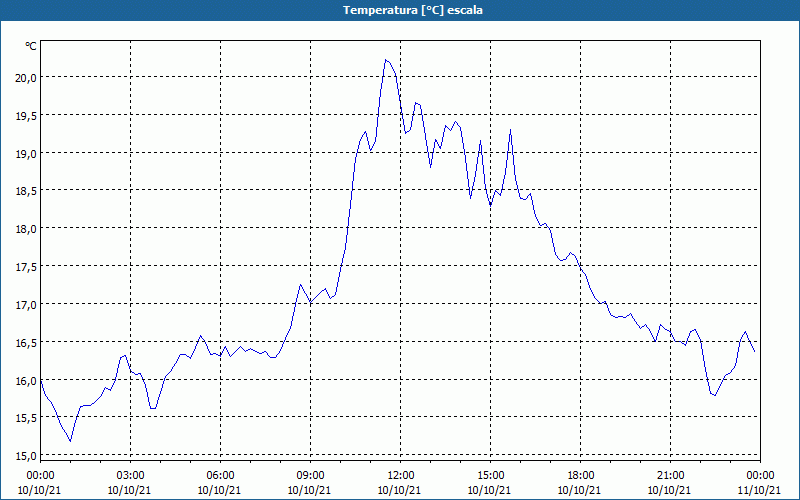Click the 18:00 time label
Image resolution: width=800 pixels, height=500 pixels.
(x=580, y=476)
